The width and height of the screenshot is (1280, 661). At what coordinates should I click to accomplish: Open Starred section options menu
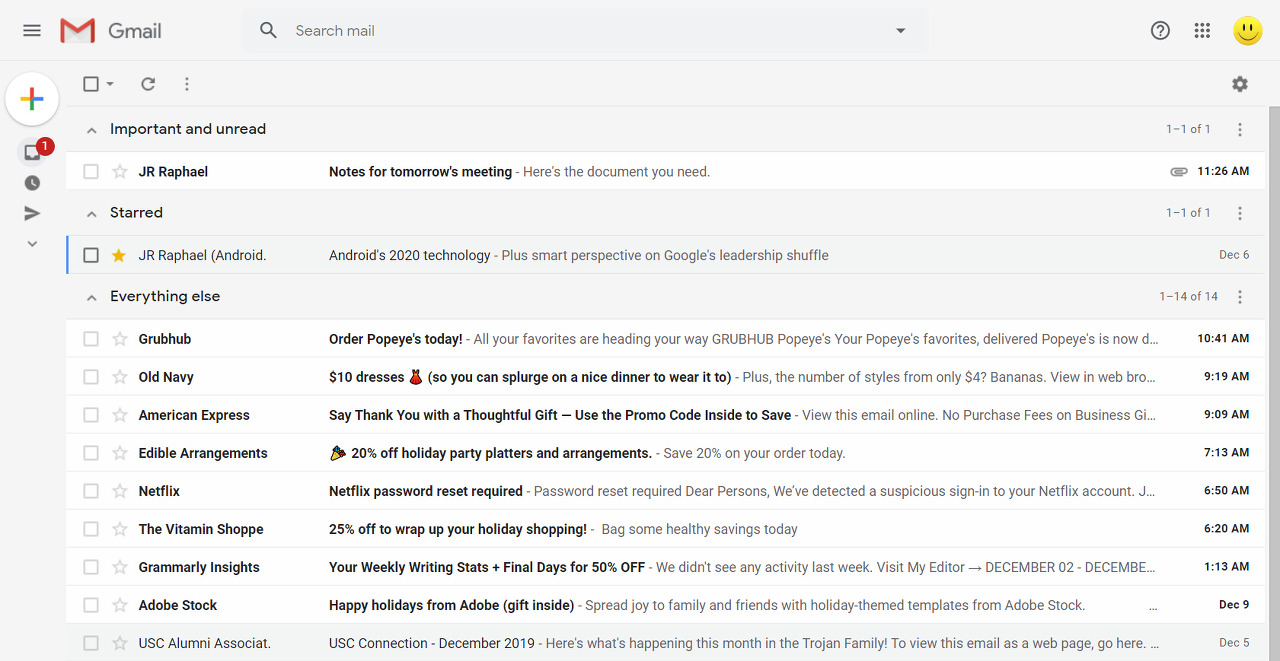tap(1240, 213)
